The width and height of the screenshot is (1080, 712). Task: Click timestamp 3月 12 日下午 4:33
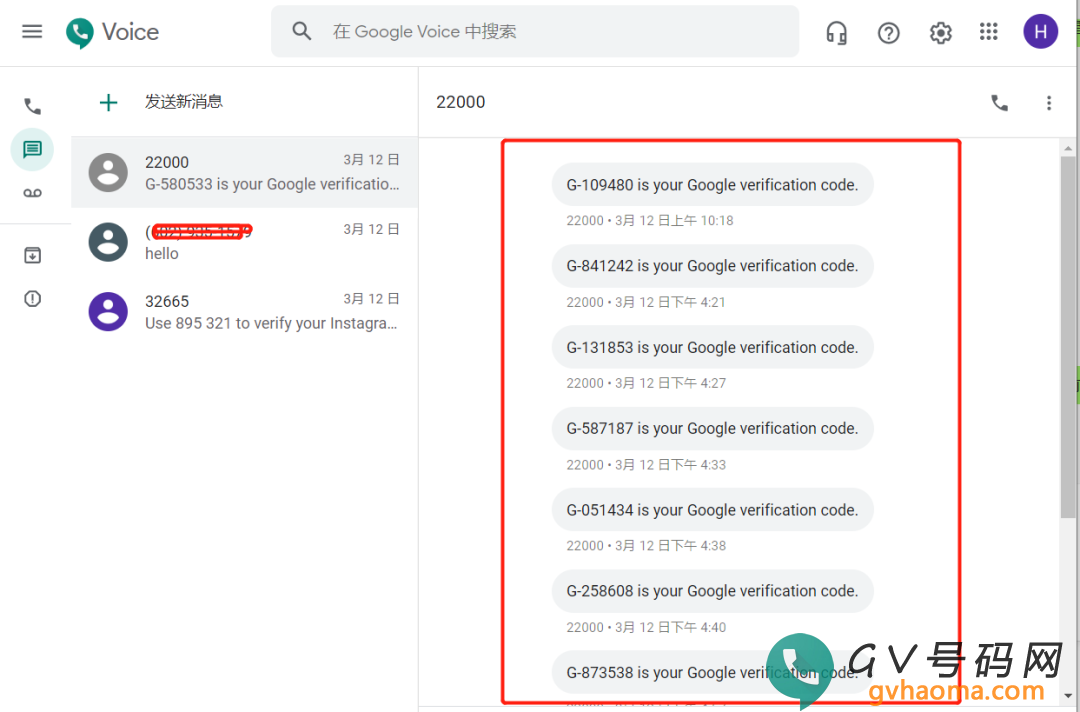pyautogui.click(x=670, y=465)
